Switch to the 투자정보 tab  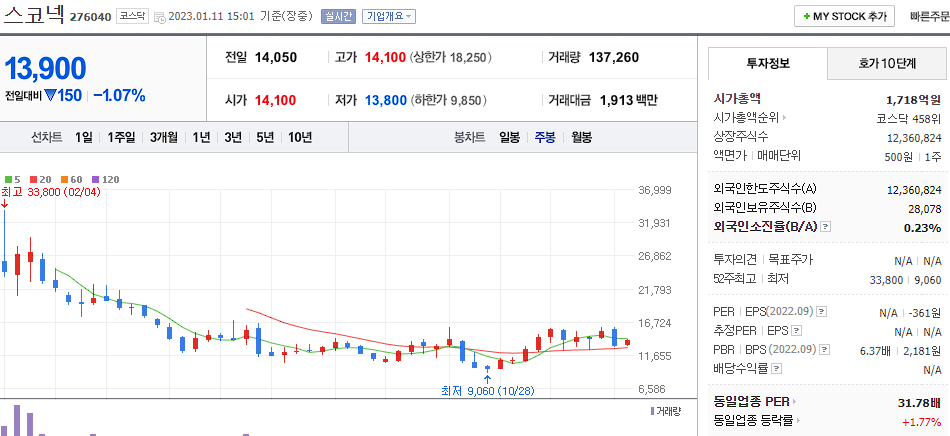pos(768,63)
